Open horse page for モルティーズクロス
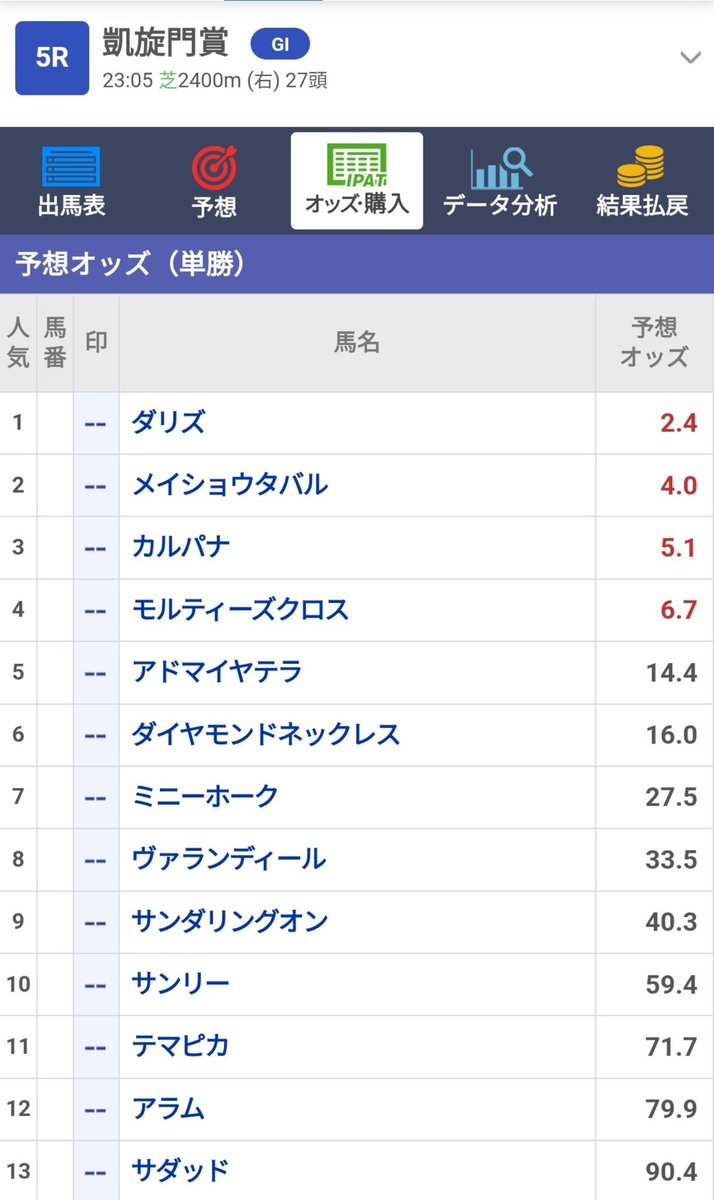This screenshot has height=1200, width=714. (x=240, y=609)
